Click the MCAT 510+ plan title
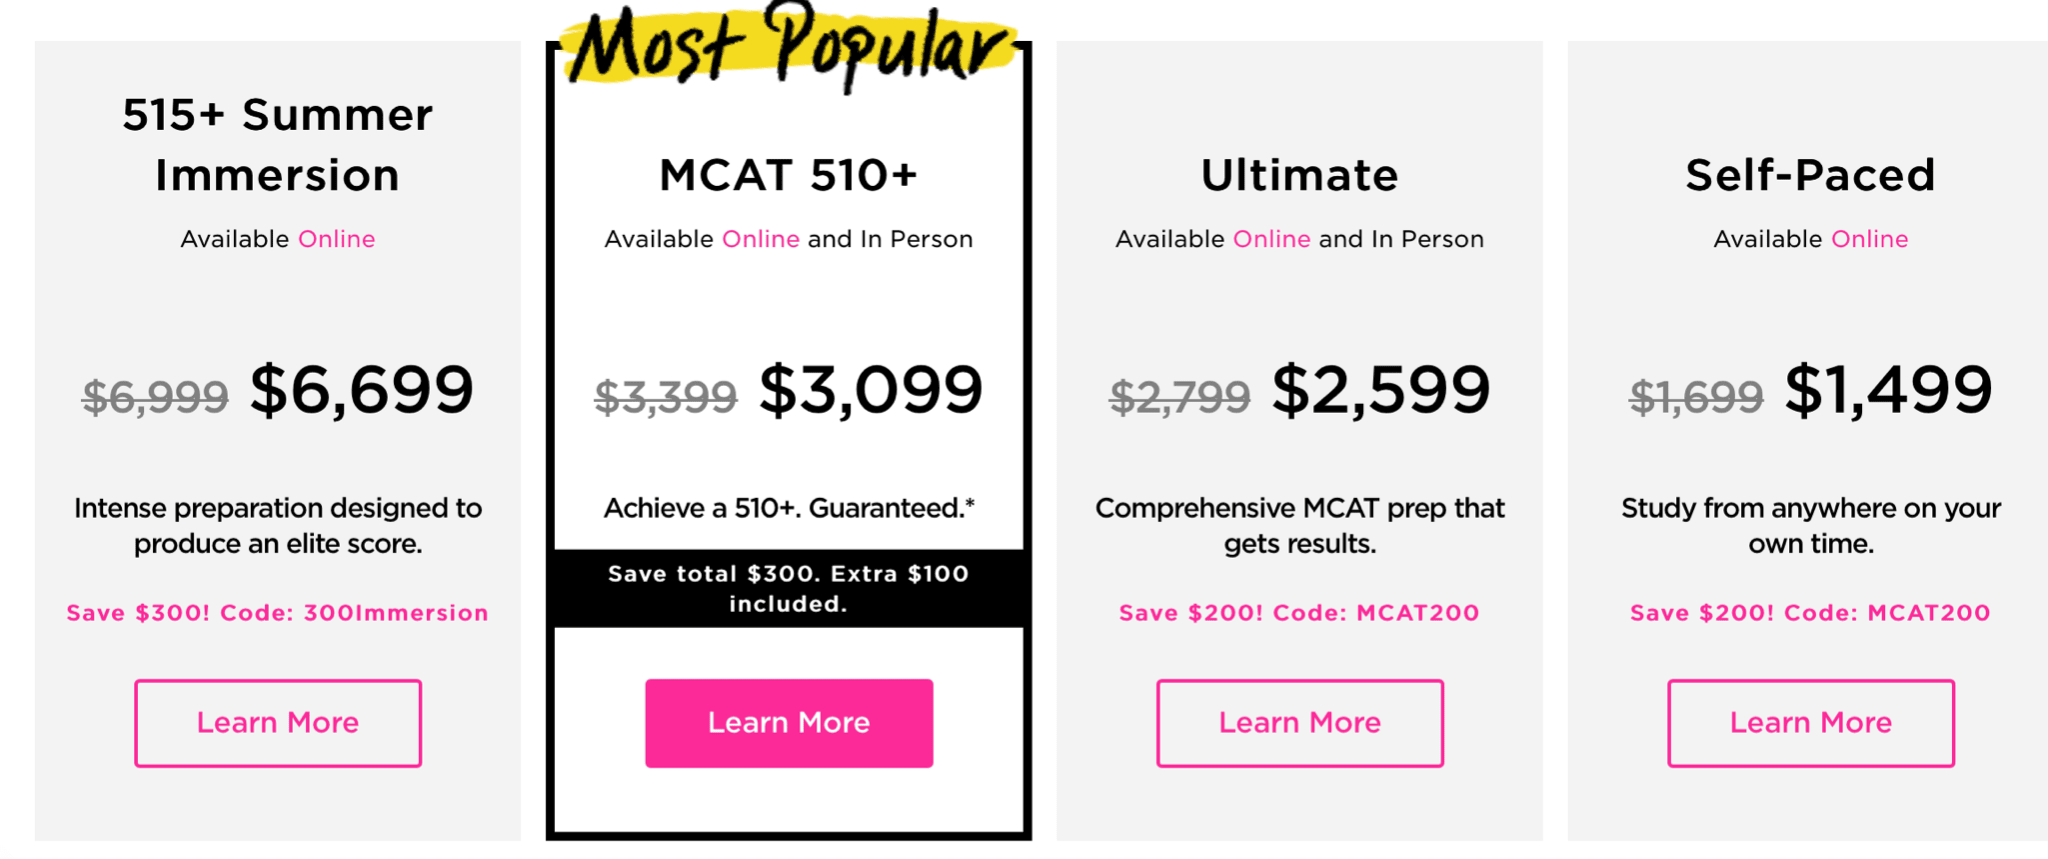The image size is (2048, 859). 789,175
